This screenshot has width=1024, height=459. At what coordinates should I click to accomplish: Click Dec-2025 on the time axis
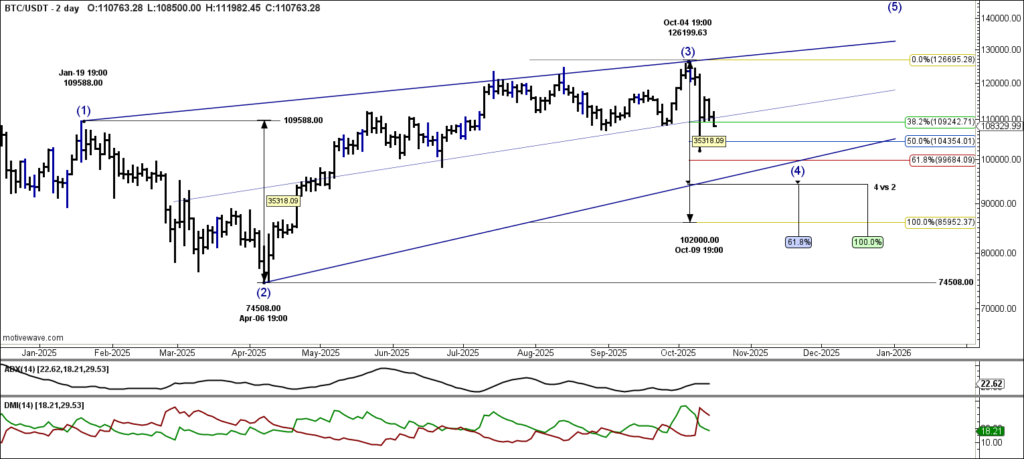[821, 353]
